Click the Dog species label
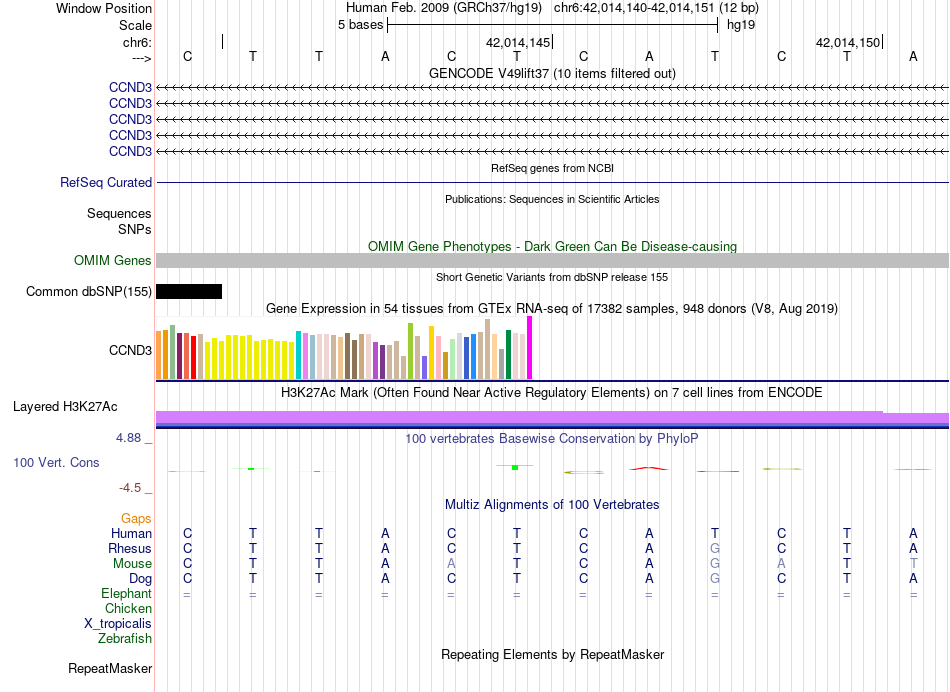950x692 pixels. click(x=140, y=579)
